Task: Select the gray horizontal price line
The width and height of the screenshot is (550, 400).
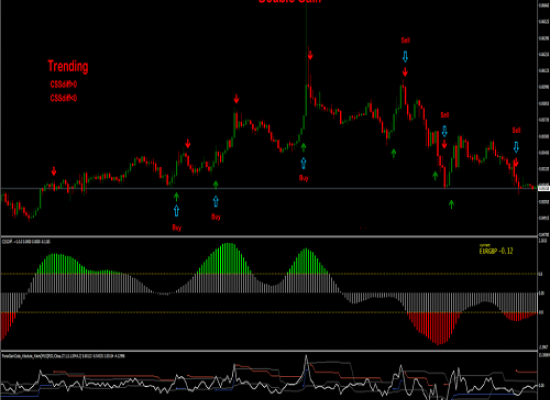Action: [269, 188]
